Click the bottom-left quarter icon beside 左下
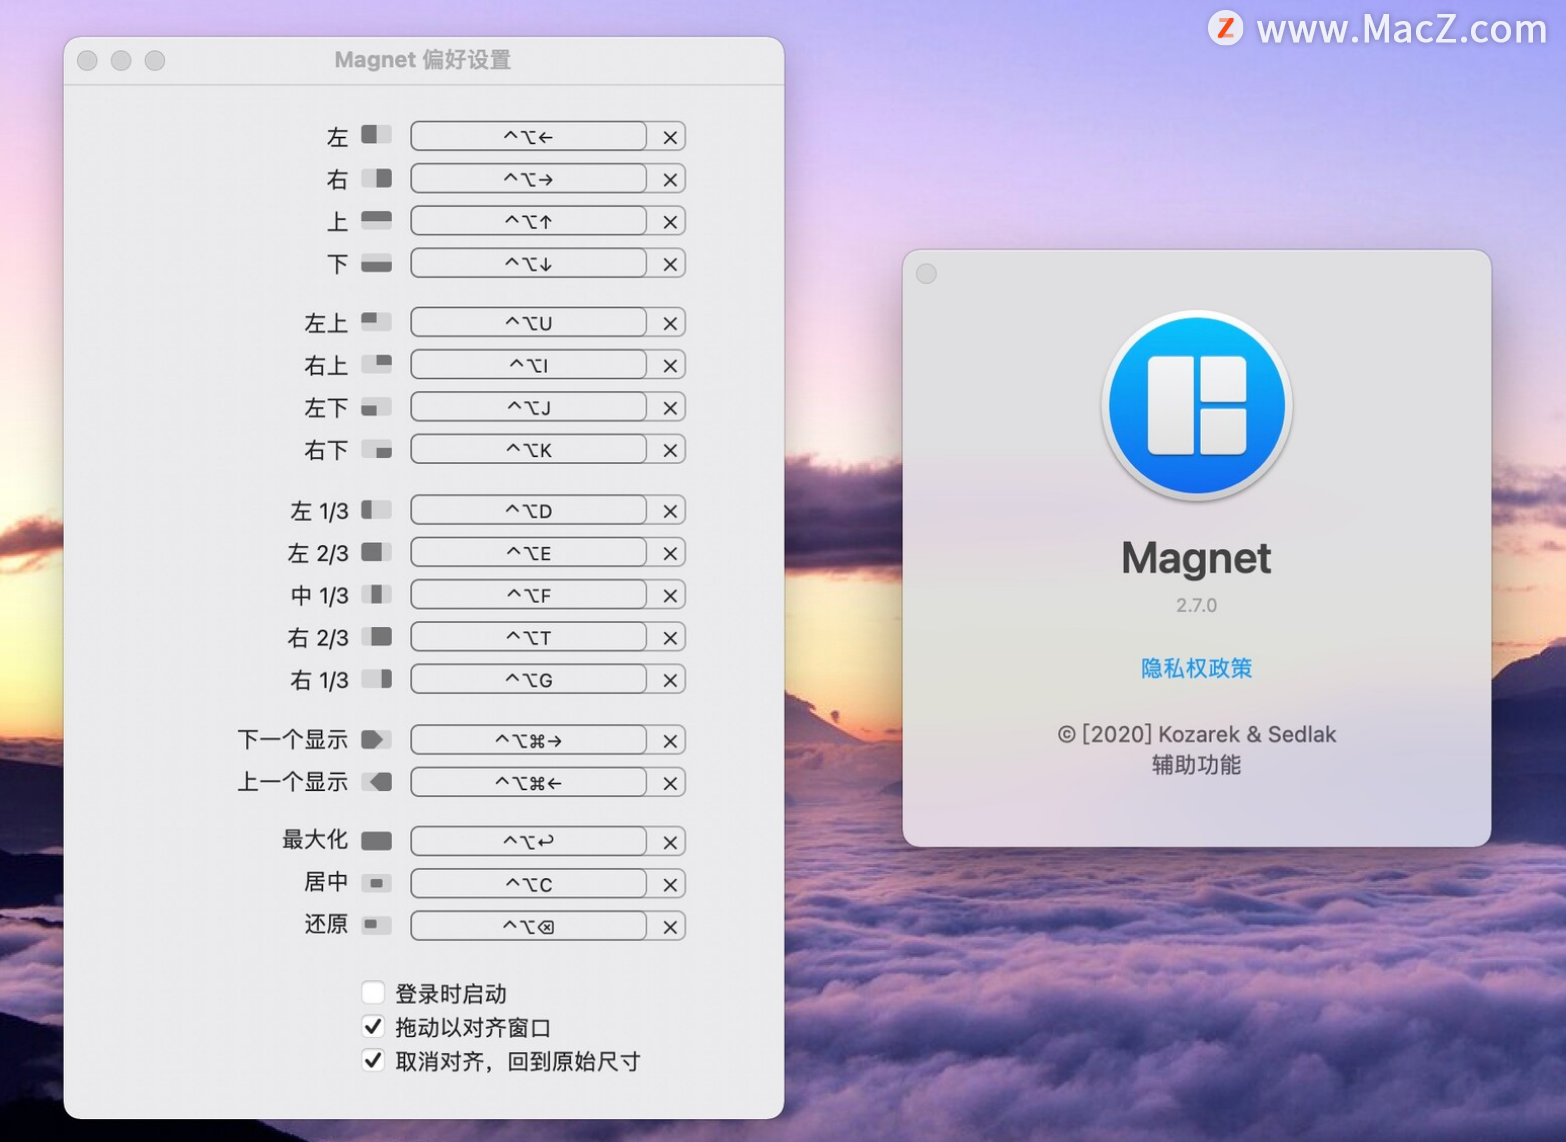This screenshot has width=1566, height=1142. pyautogui.click(x=376, y=407)
